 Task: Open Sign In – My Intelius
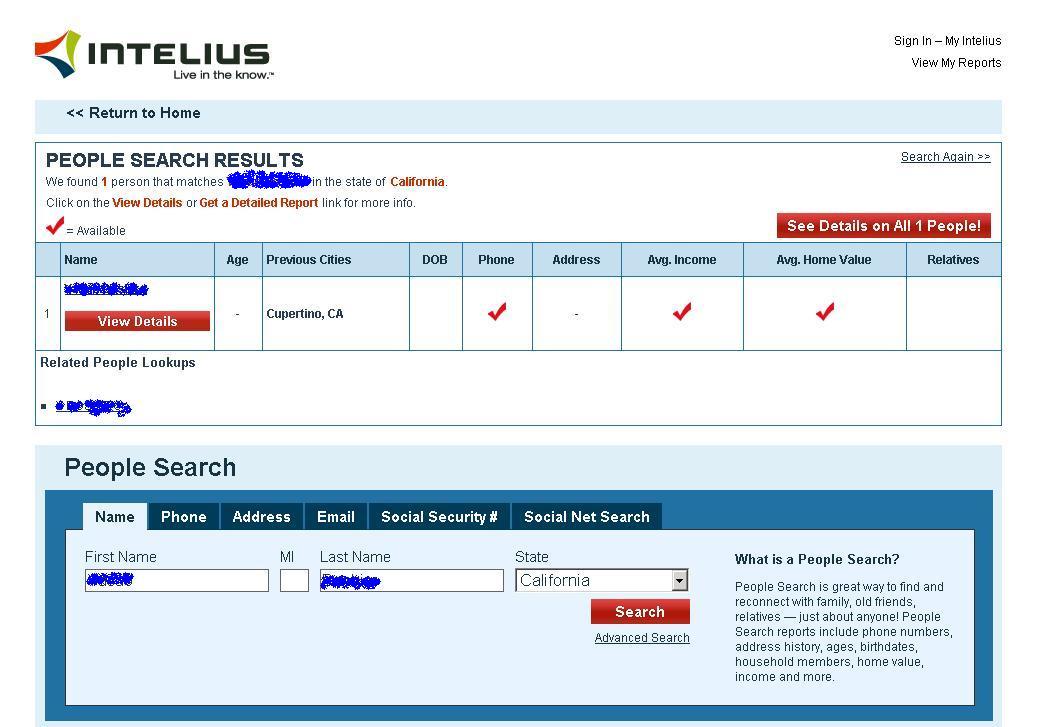pyautogui.click(x=947, y=41)
